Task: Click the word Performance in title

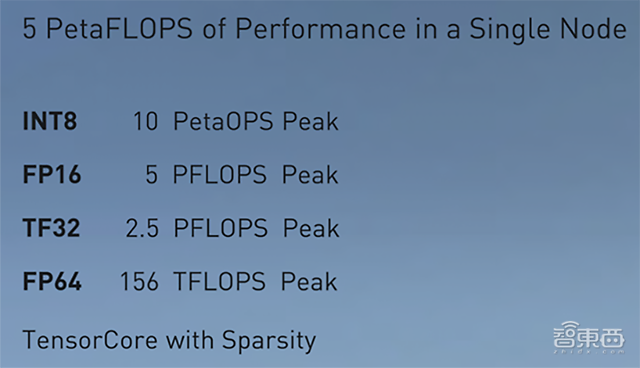Action: (x=321, y=29)
